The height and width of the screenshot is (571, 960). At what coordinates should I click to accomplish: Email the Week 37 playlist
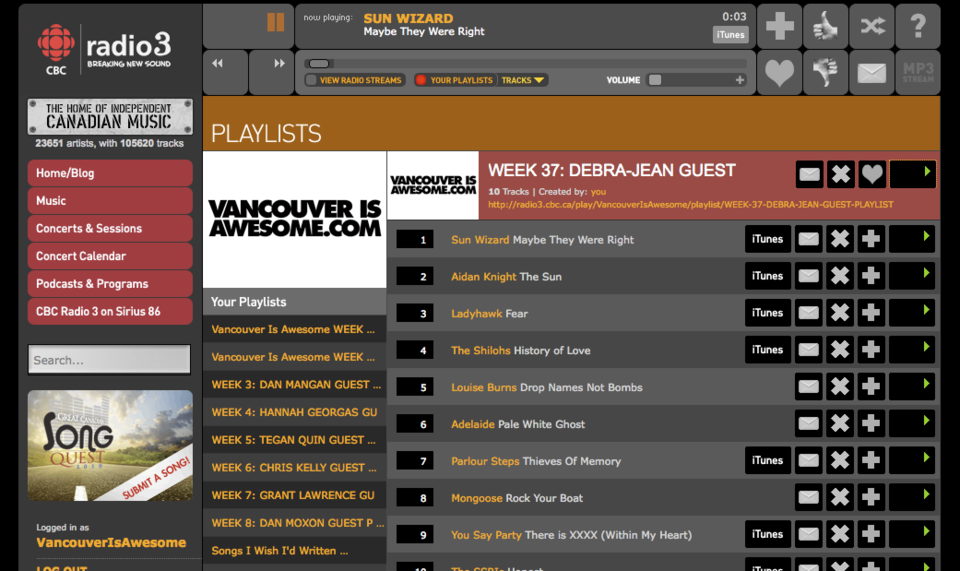(809, 174)
